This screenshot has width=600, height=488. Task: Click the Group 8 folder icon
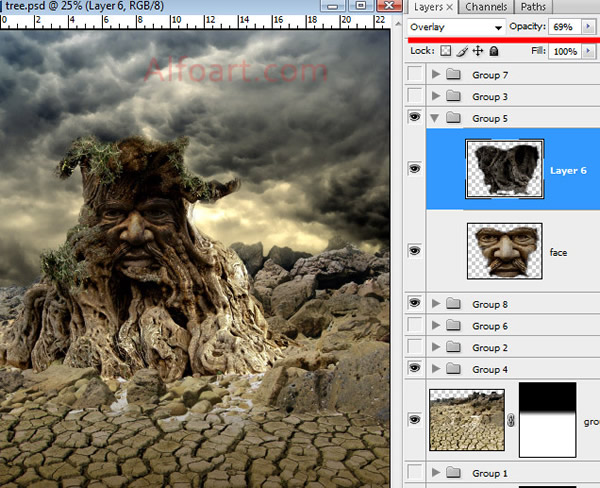(452, 303)
